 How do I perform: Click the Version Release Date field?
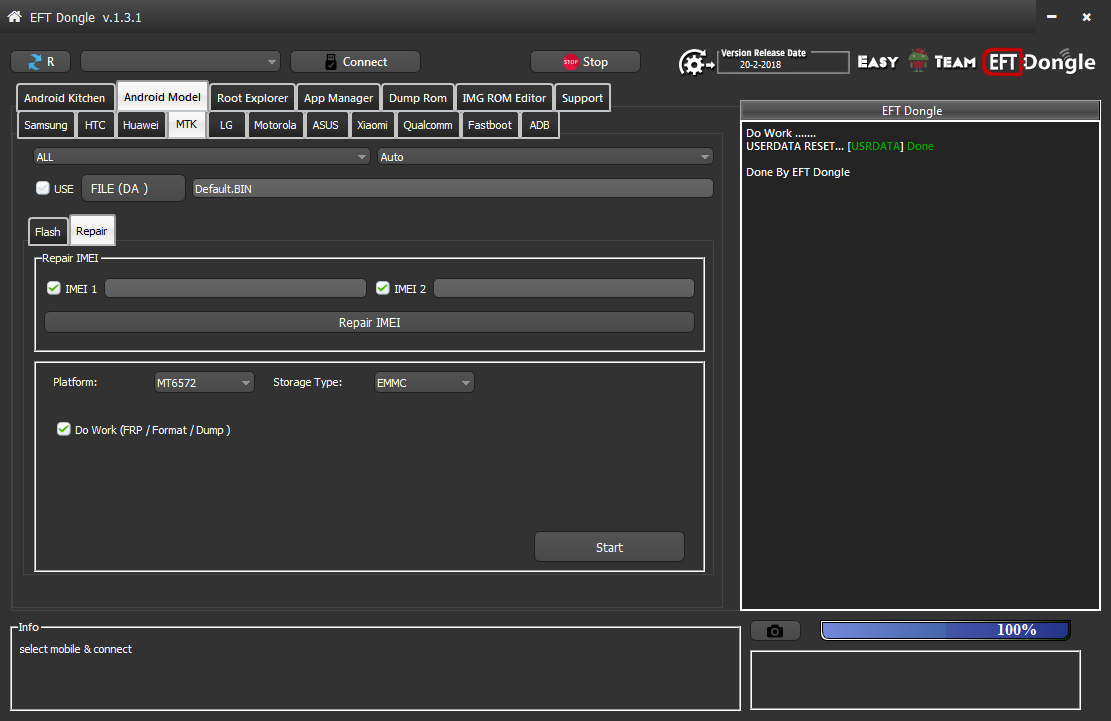(x=783, y=62)
